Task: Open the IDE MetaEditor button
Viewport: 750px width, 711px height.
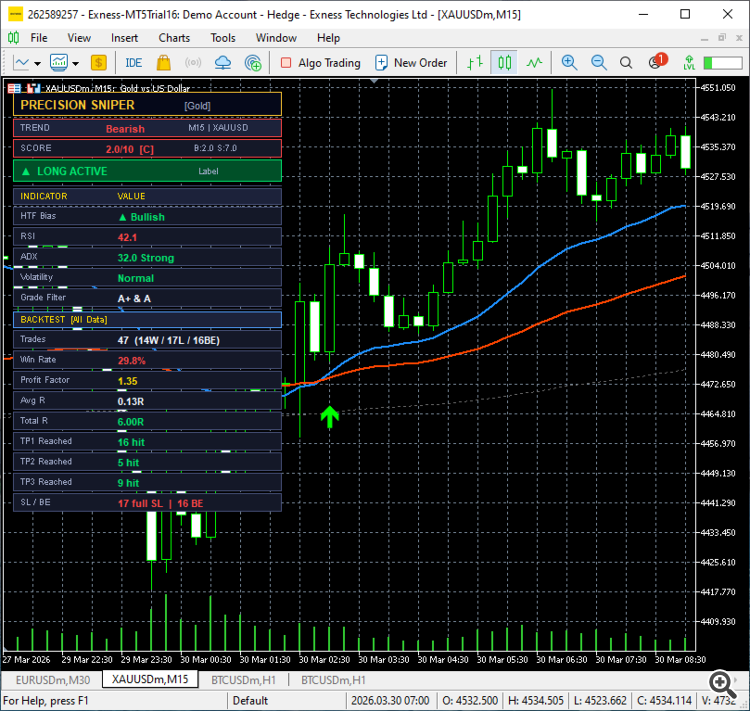Action: pos(133,63)
